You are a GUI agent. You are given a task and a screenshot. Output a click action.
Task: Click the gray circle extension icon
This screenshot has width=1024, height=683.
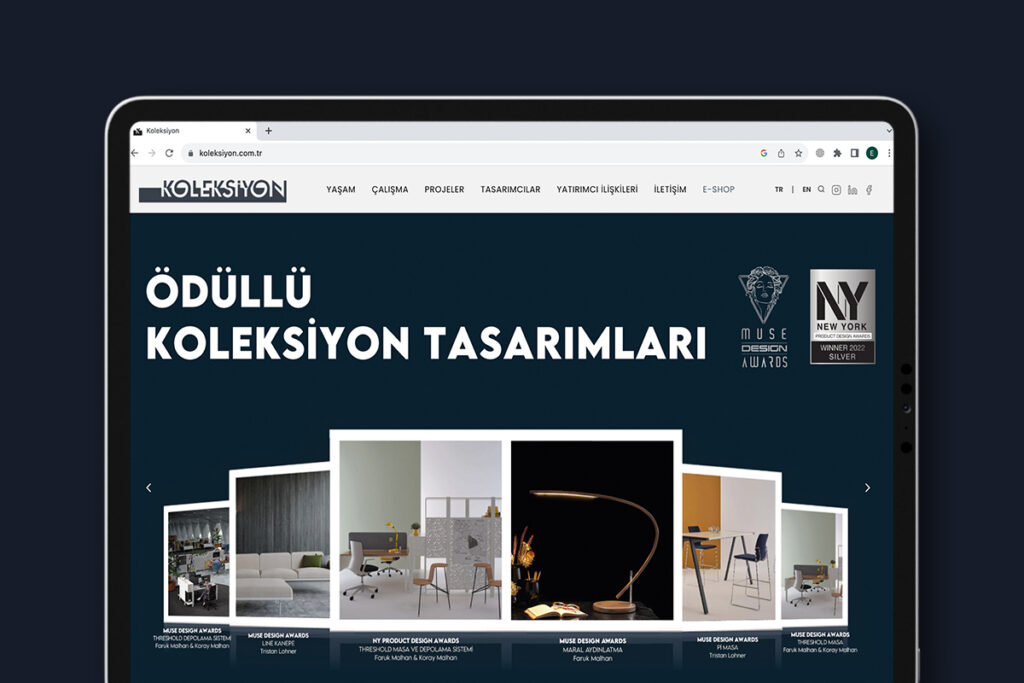pyautogui.click(x=820, y=153)
